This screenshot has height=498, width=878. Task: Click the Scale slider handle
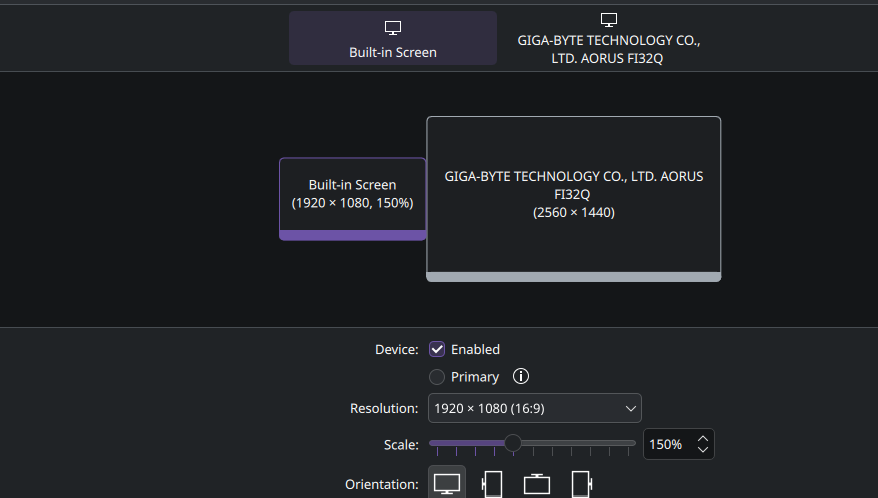pos(512,443)
